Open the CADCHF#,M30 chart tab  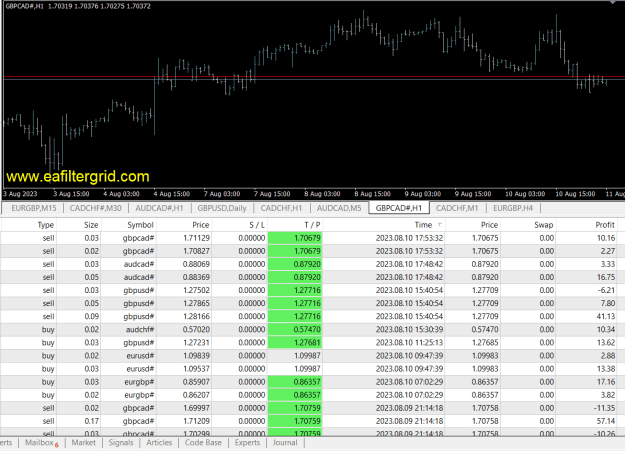(x=95, y=208)
